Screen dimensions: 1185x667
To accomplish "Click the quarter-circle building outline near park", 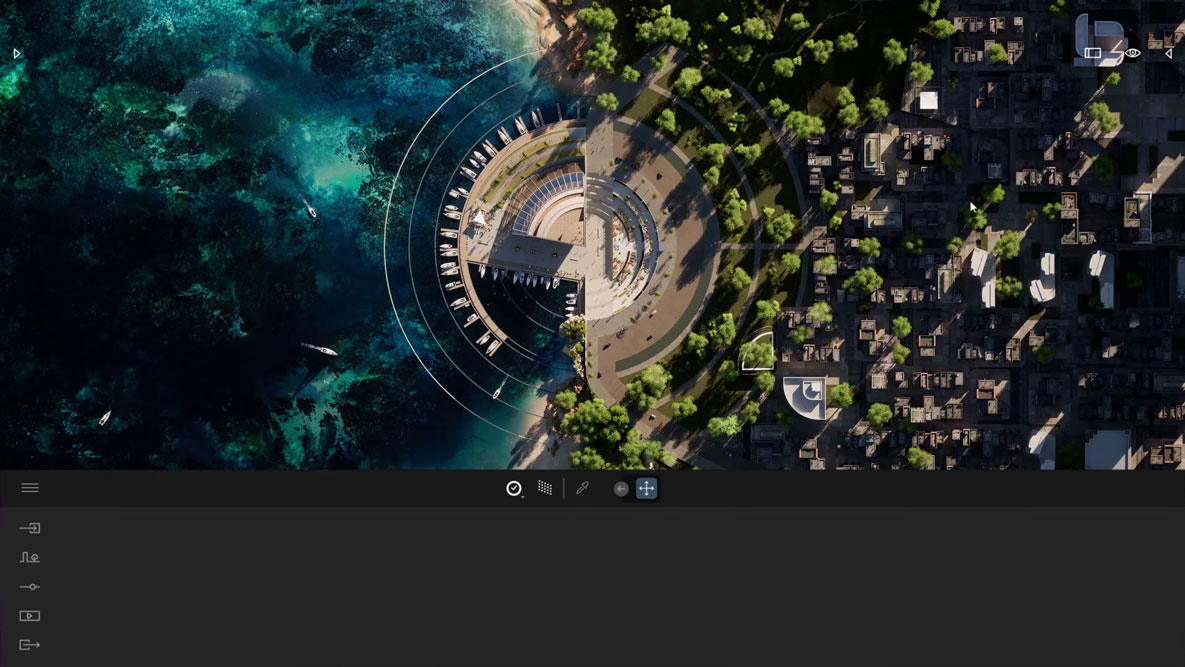I will tap(757, 351).
